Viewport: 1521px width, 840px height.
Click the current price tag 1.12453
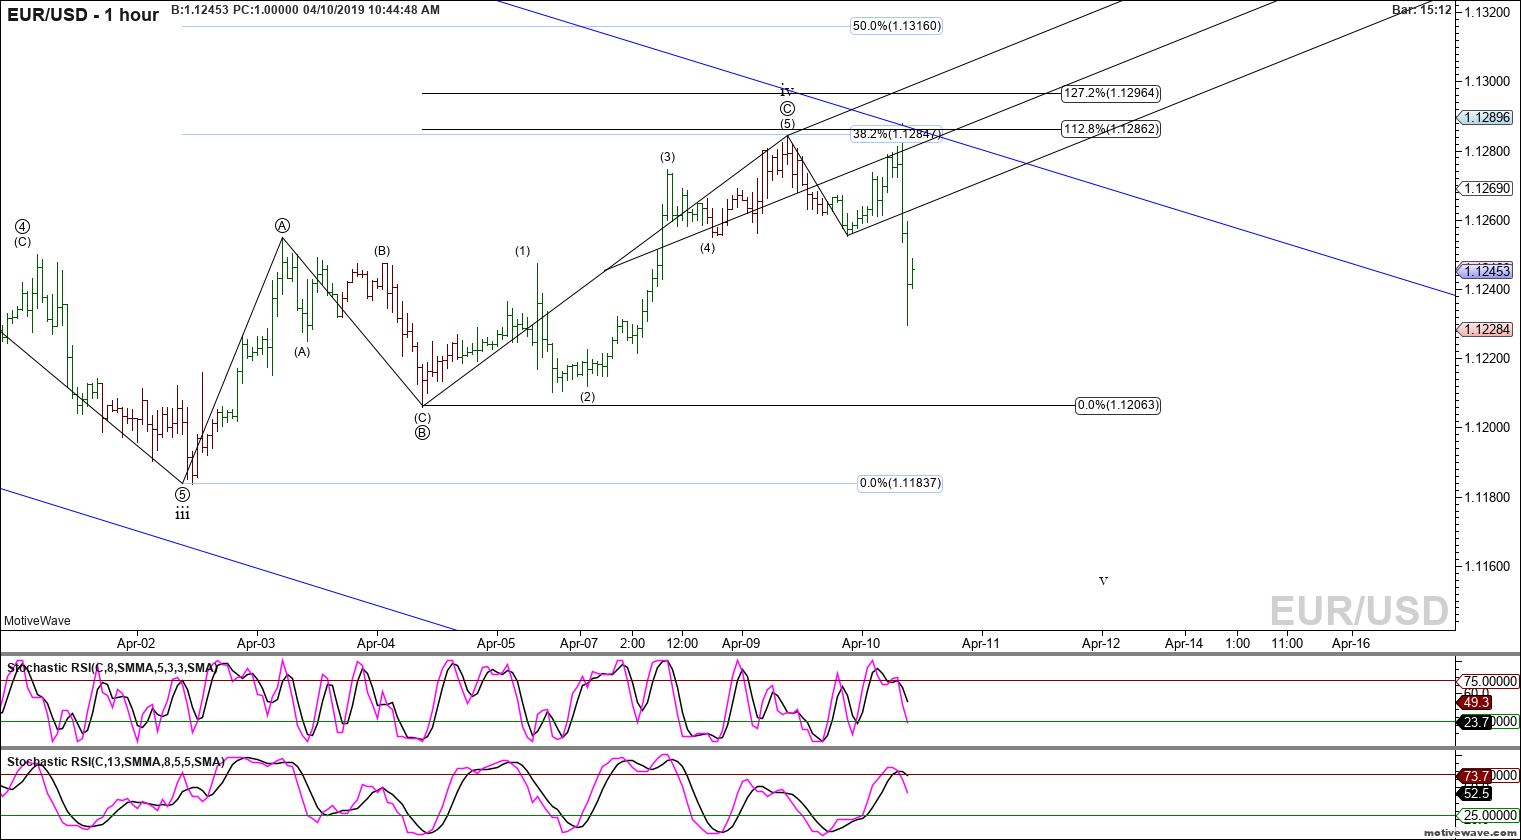pyautogui.click(x=1486, y=271)
